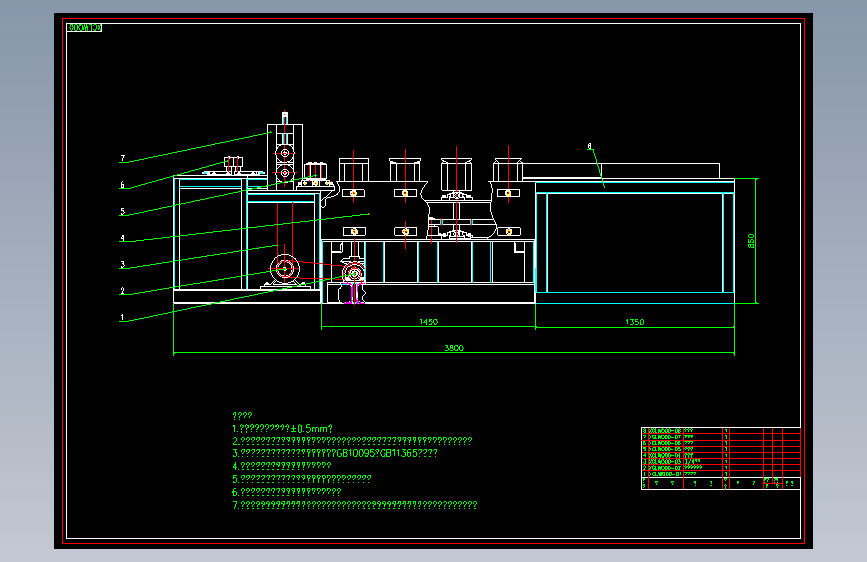Click the mirrored drawing number label top-left

[84, 28]
